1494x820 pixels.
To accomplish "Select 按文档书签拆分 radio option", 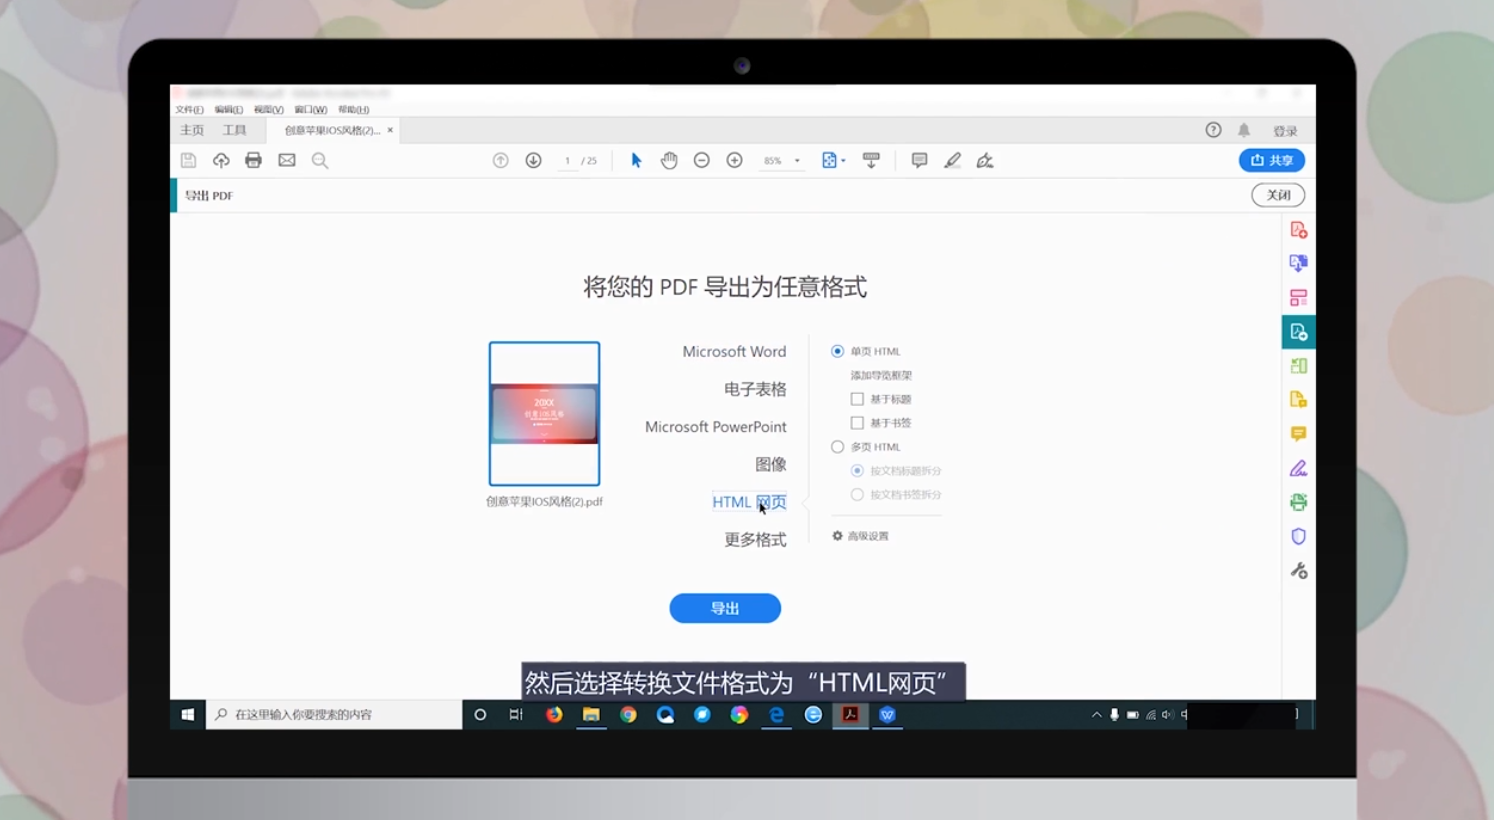I will [x=857, y=494].
